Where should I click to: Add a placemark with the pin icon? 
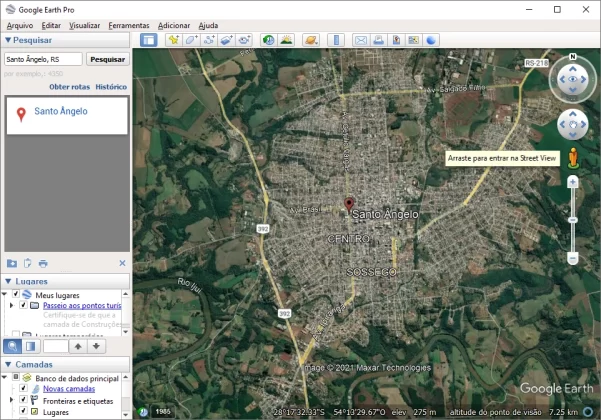174,40
